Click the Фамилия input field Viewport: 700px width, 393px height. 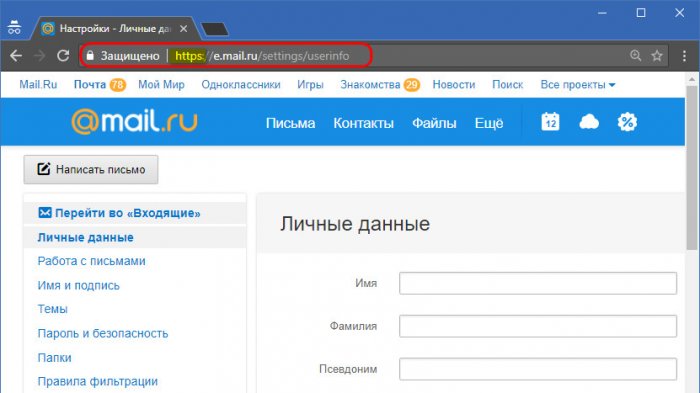click(x=538, y=326)
